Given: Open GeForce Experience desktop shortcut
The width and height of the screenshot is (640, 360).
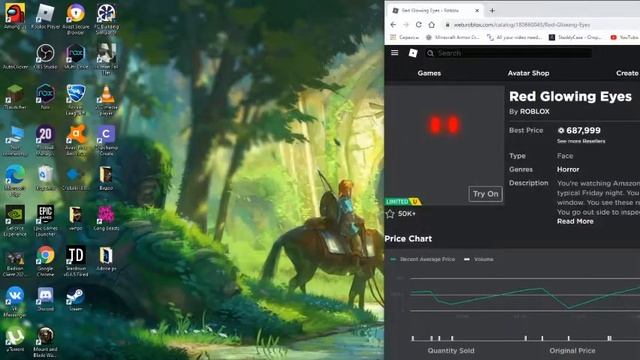Looking at the screenshot, I should tap(15, 220).
